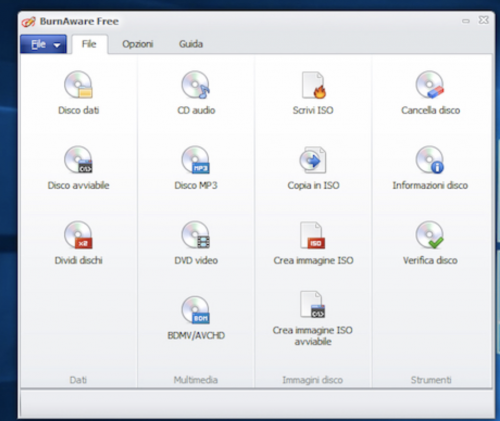
Task: Switch to the File tab
Action: click(x=89, y=44)
